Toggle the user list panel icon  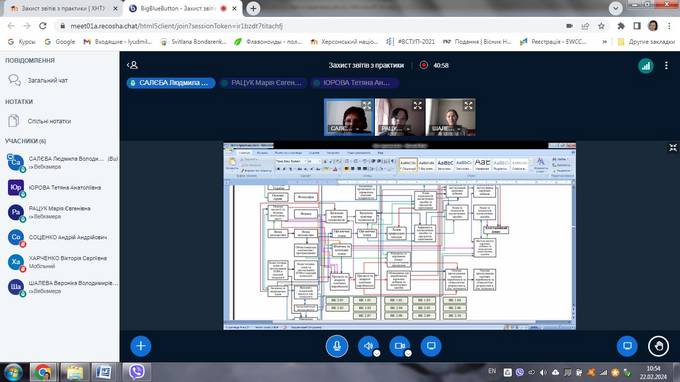(x=132, y=65)
